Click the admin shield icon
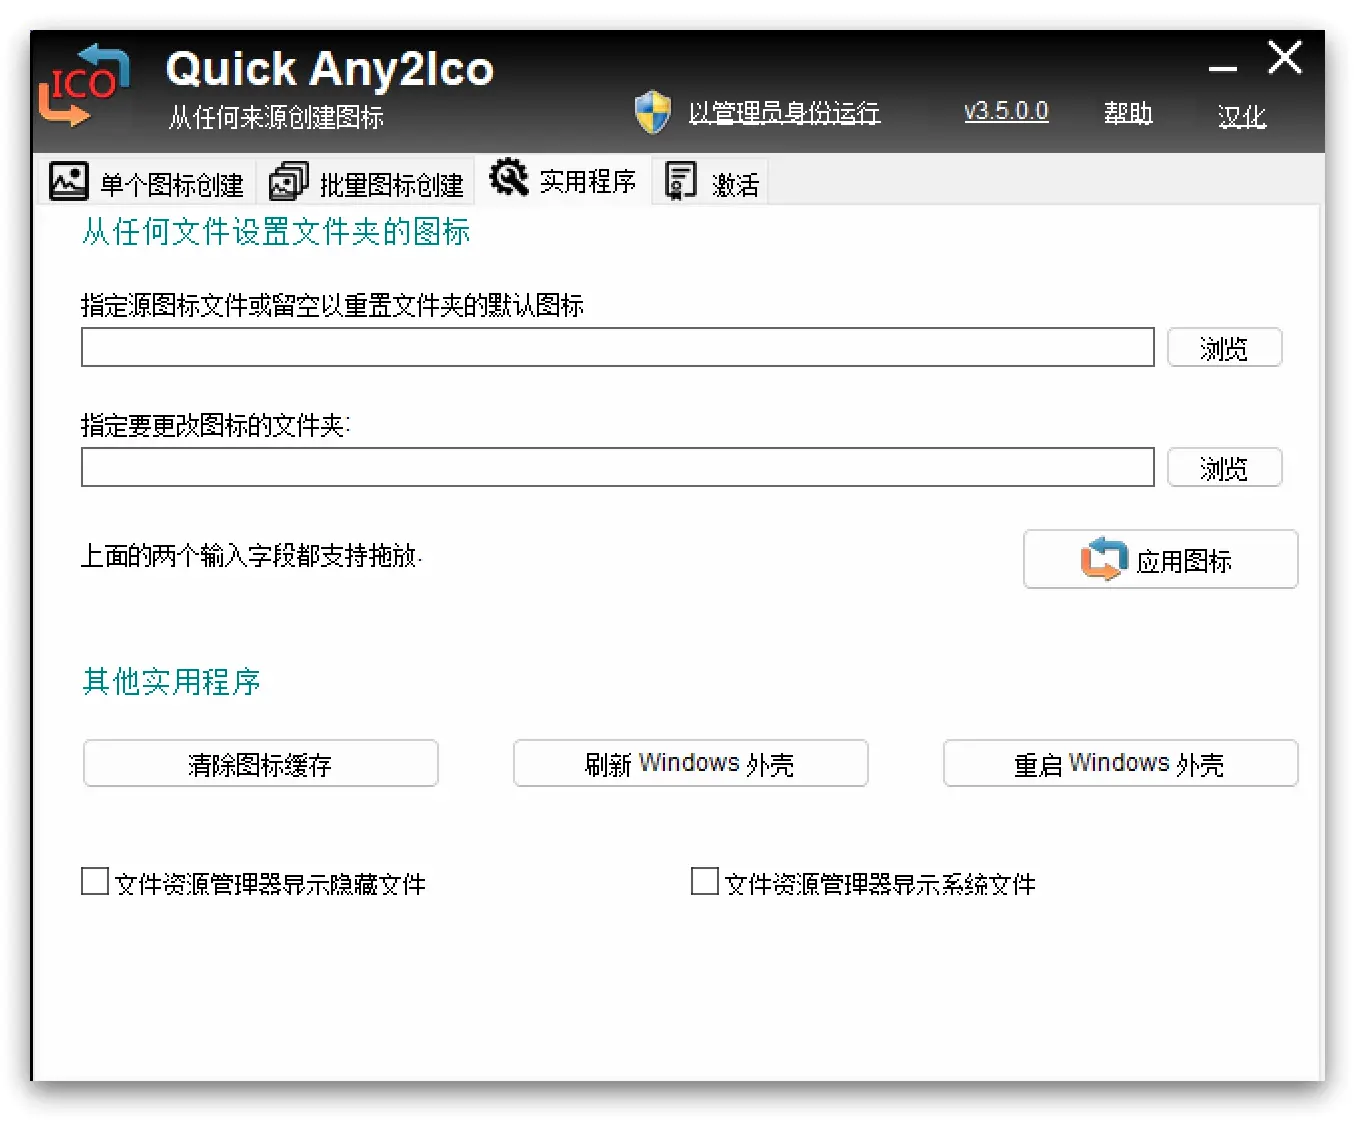 pyautogui.click(x=653, y=112)
